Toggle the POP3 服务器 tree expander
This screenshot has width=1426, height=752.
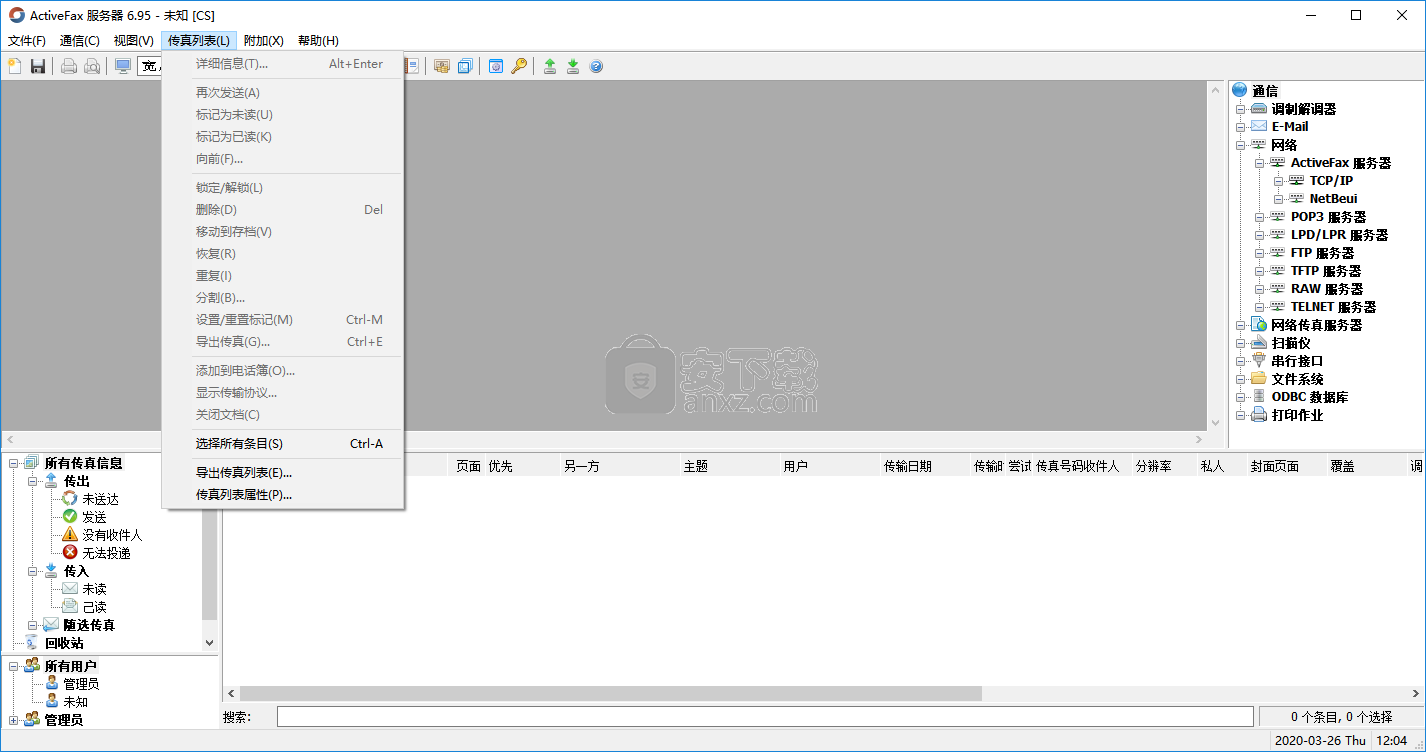pyautogui.click(x=1260, y=217)
